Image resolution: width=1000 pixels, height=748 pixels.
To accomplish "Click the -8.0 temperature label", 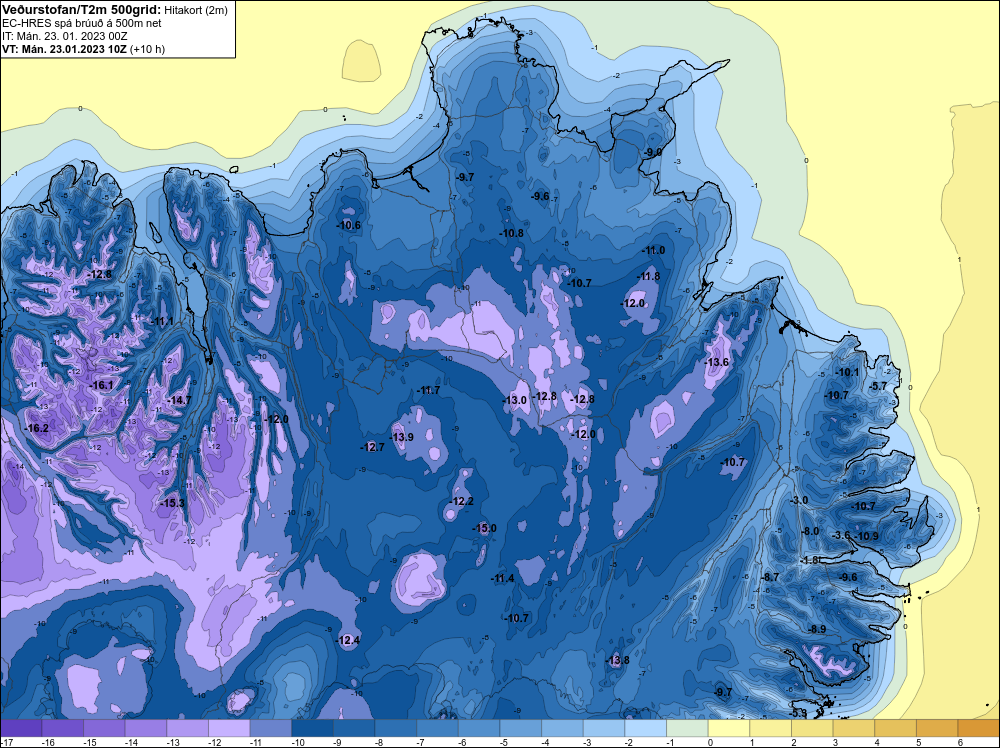I will tap(809, 531).
